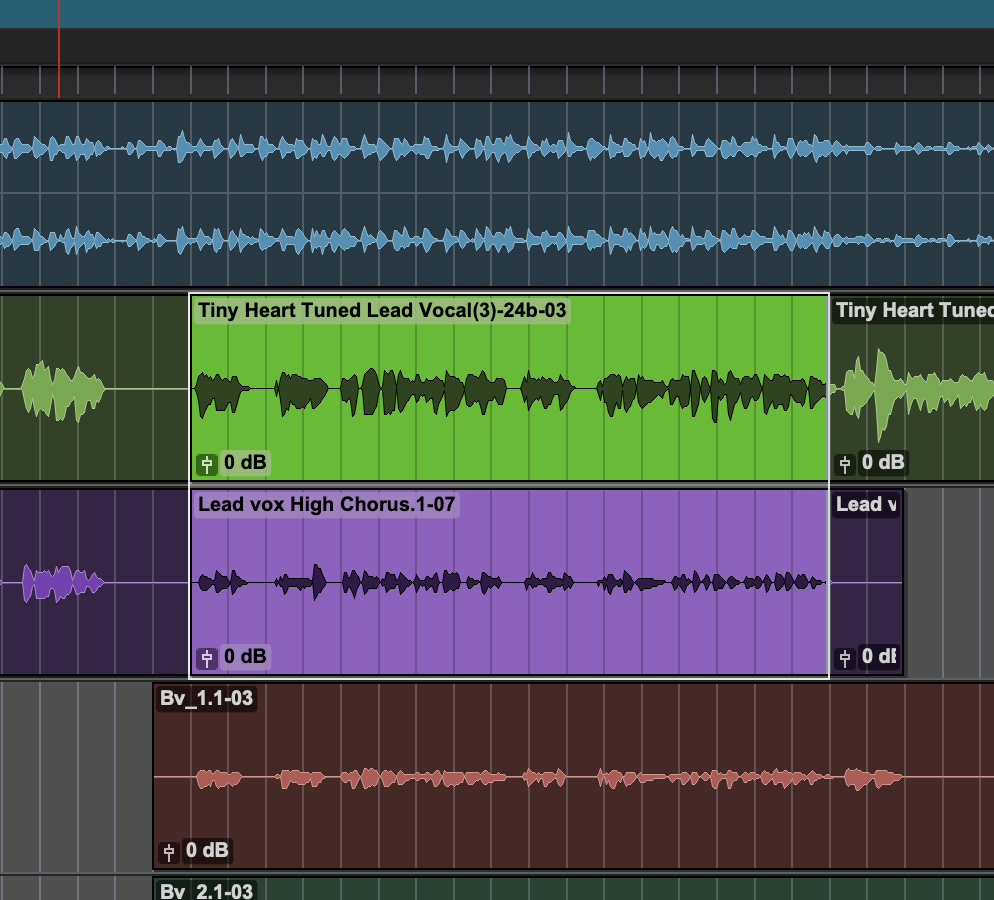Click the gain fader icon on the Lead vox High Chorus.1-07 clip
The image size is (994, 900).
(207, 657)
